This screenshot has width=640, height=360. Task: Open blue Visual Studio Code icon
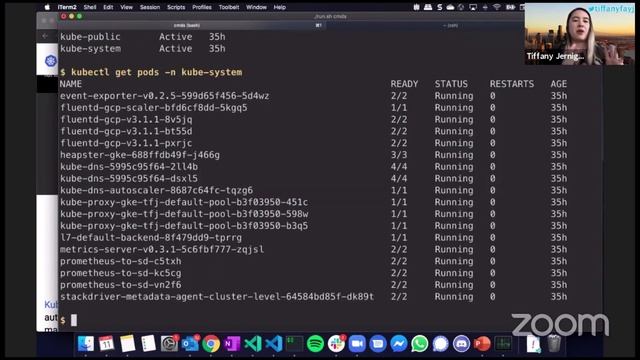click(x=274, y=344)
